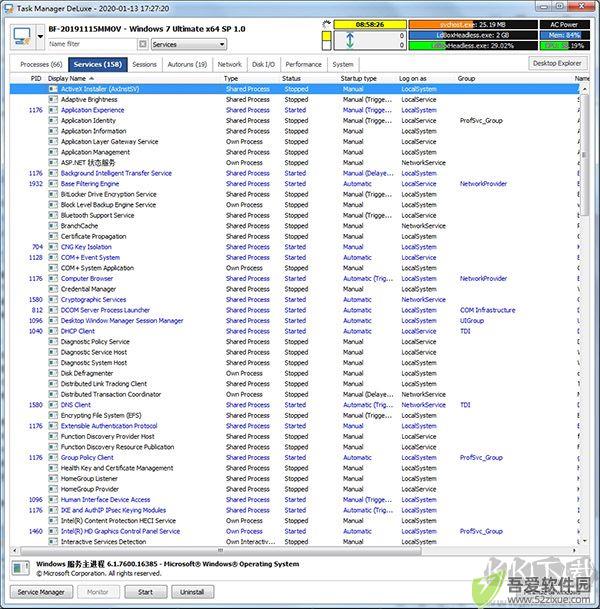Screen dimensions: 600x609
Task: Click the Mem: 84% indicator
Action: click(565, 35)
